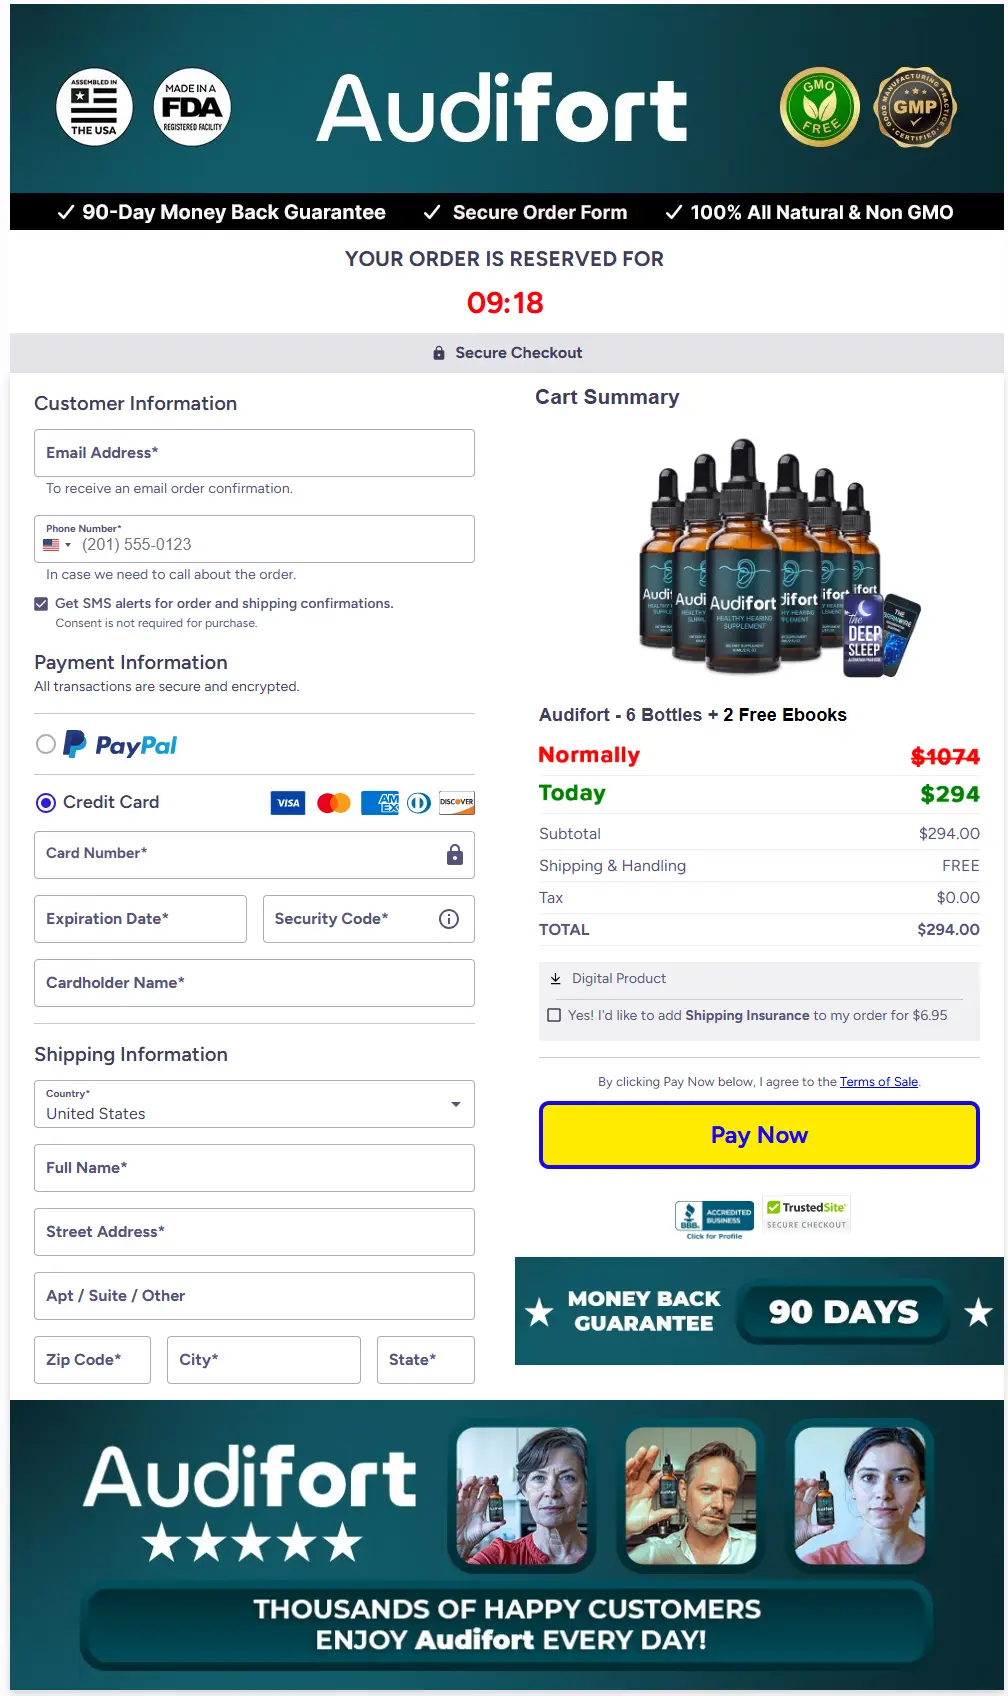Open the Terms of Sale link
The width and height of the screenshot is (1008, 1696).
pos(879,1082)
